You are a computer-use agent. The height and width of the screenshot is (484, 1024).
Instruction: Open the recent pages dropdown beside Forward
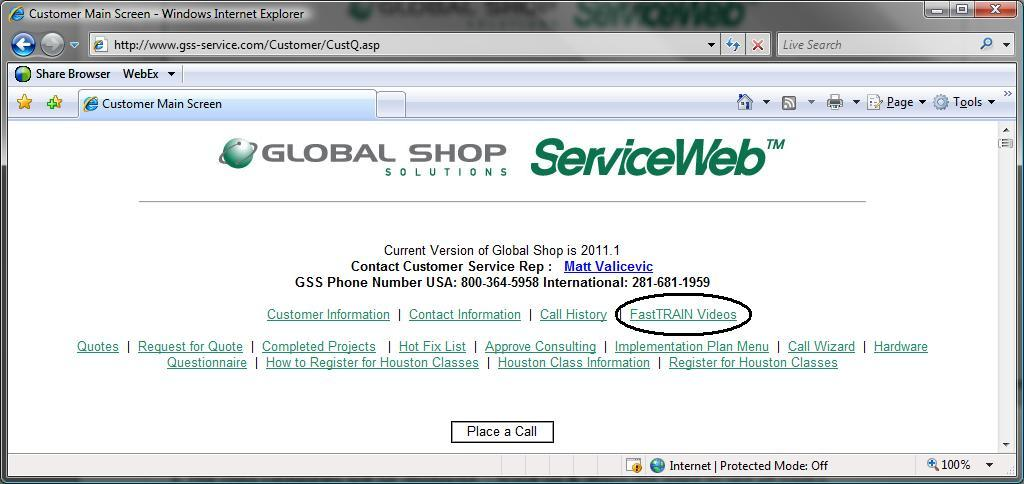tap(74, 45)
